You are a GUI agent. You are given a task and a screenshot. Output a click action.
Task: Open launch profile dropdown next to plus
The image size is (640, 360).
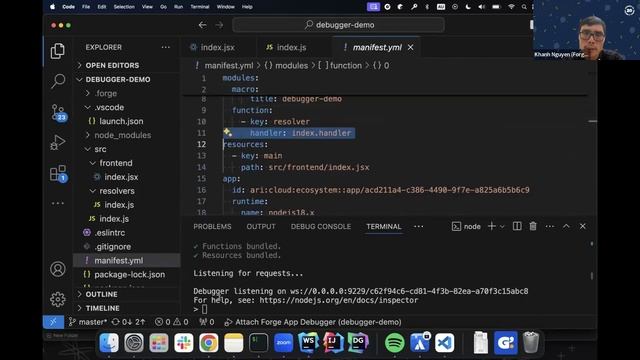[502, 227]
